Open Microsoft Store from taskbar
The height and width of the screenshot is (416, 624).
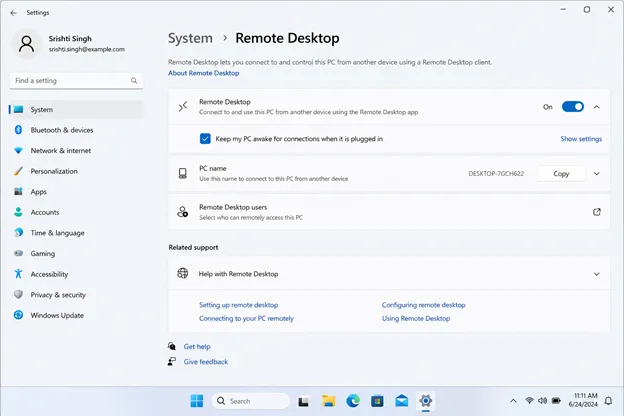(x=377, y=401)
